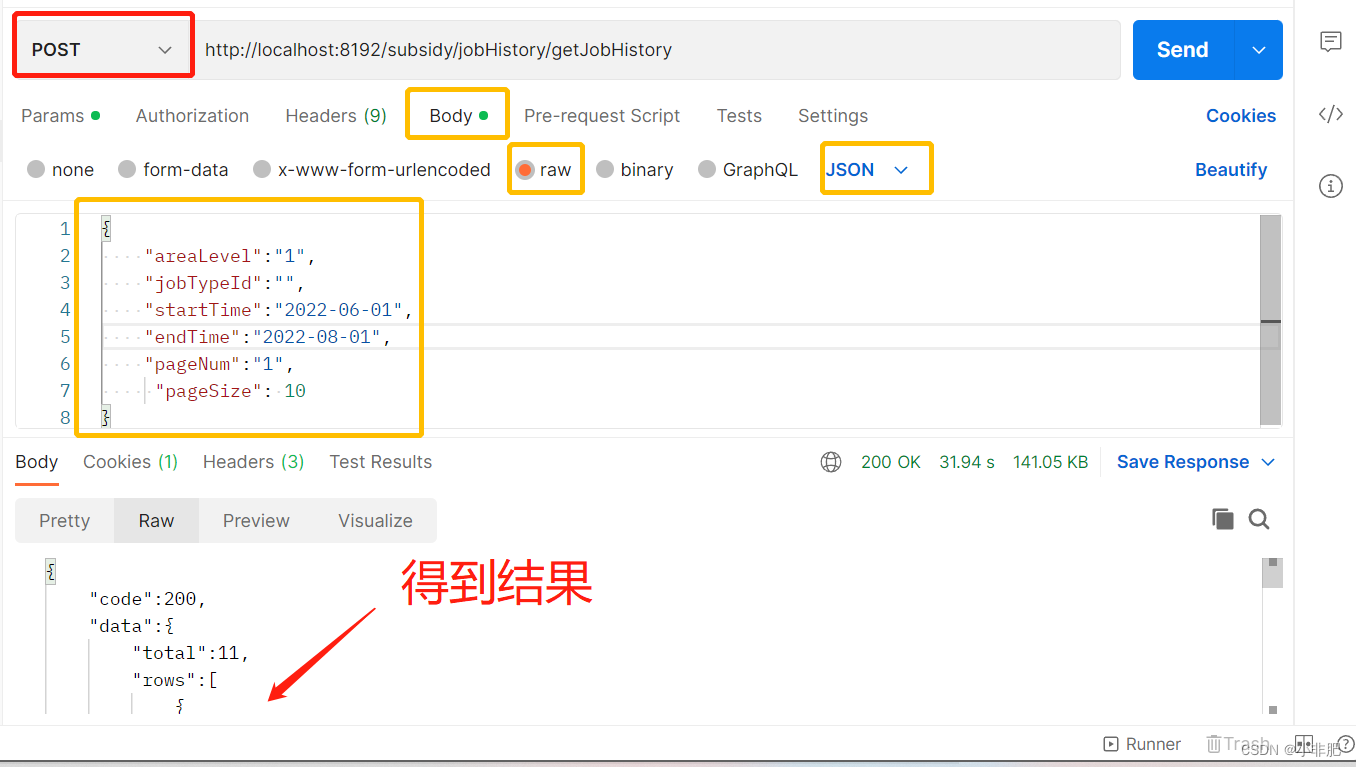The image size is (1356, 767).
Task: Open the request Body tab
Action: 458,116
